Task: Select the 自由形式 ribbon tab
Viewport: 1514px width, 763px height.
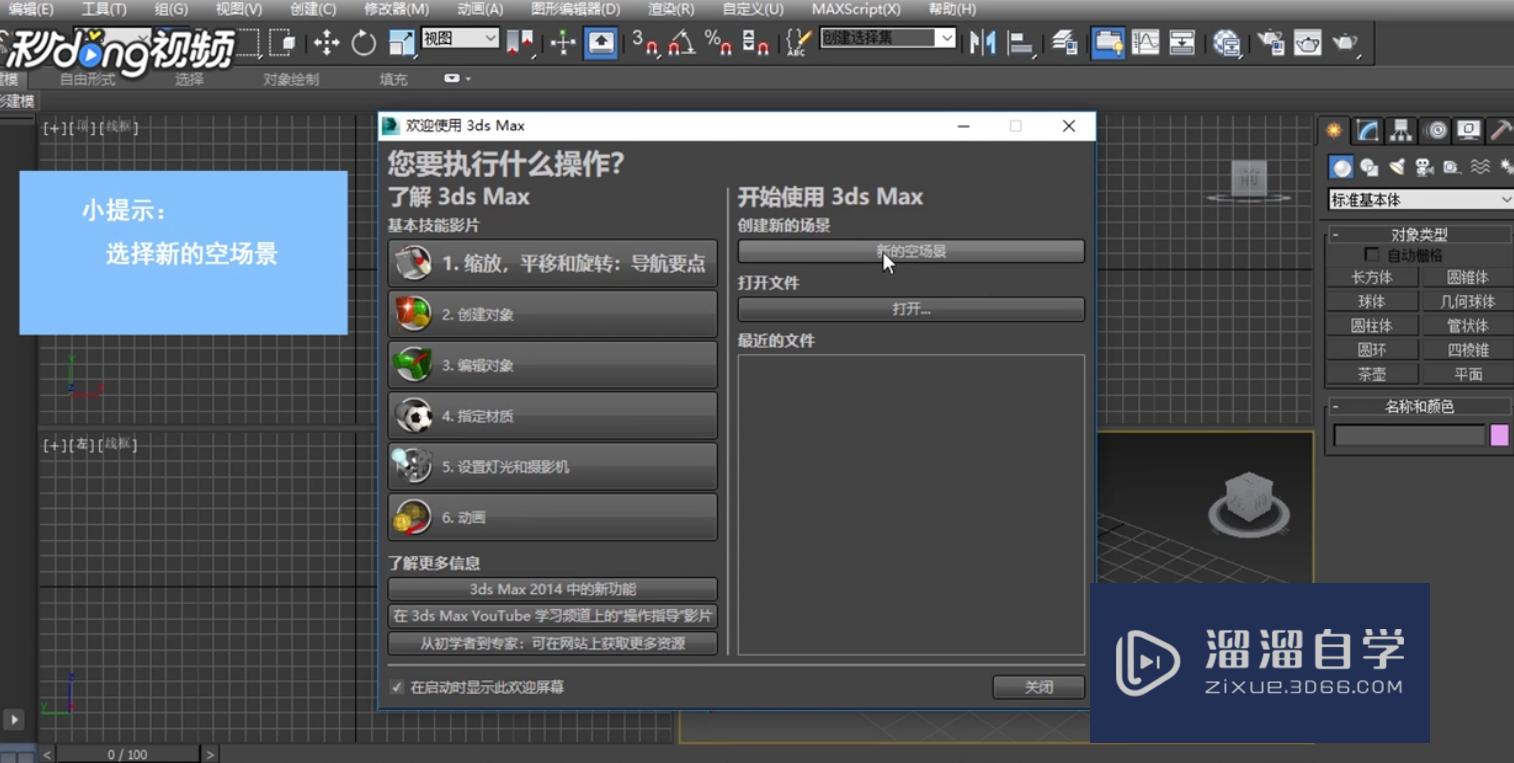Action: click(88, 79)
